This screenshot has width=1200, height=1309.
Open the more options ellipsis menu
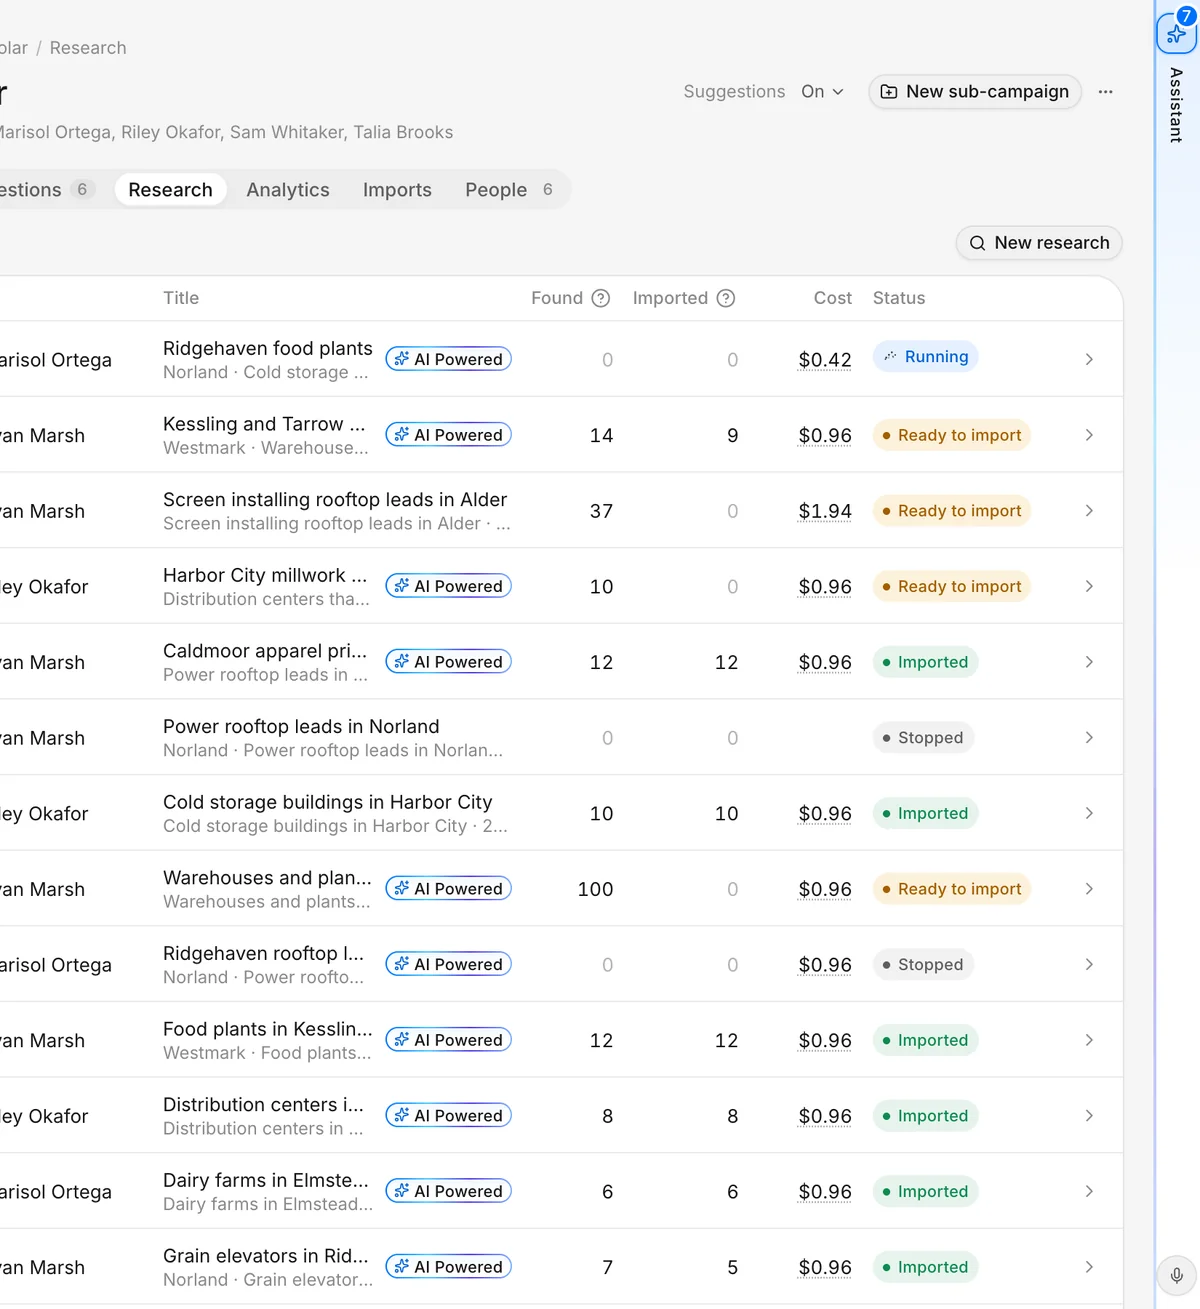(1105, 92)
